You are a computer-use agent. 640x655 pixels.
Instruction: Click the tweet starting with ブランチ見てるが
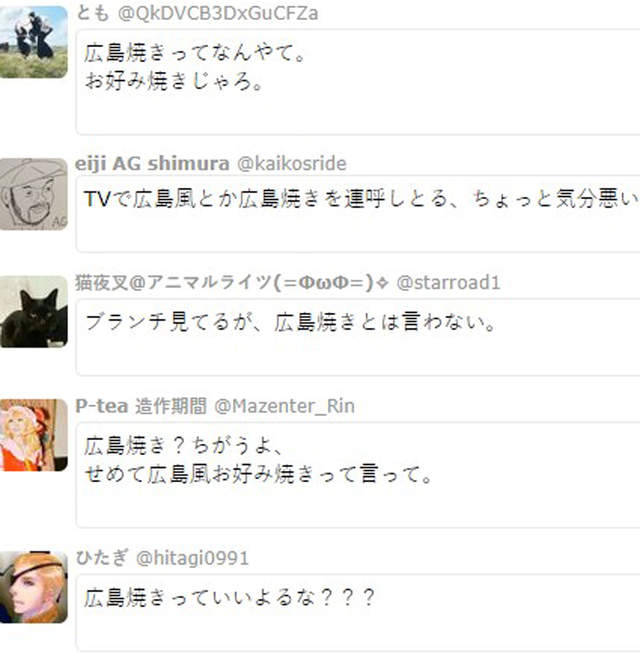(x=358, y=337)
